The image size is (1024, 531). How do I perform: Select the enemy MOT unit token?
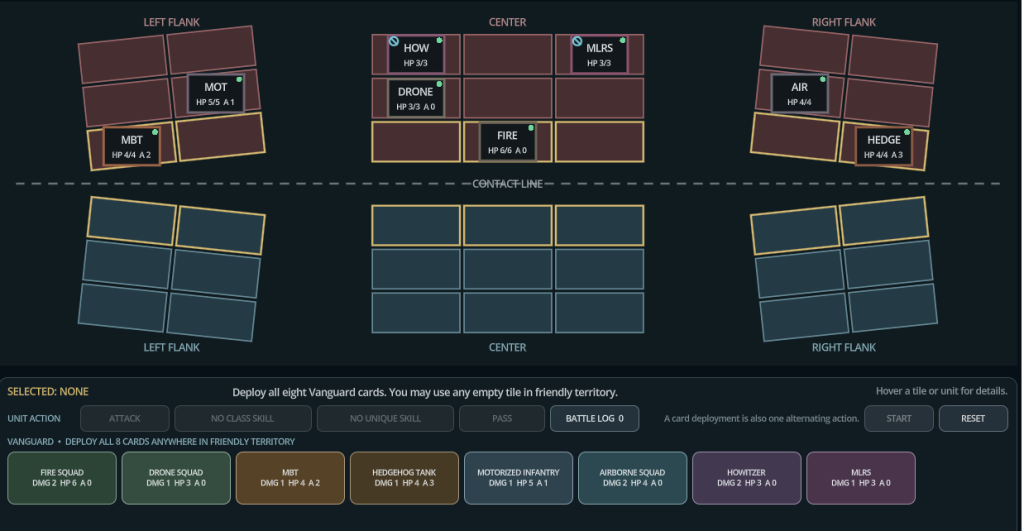(216, 93)
